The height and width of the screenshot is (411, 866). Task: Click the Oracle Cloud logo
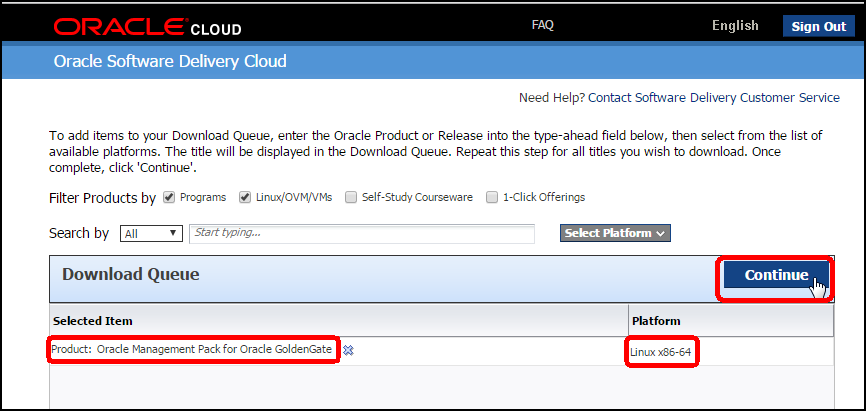[147, 27]
